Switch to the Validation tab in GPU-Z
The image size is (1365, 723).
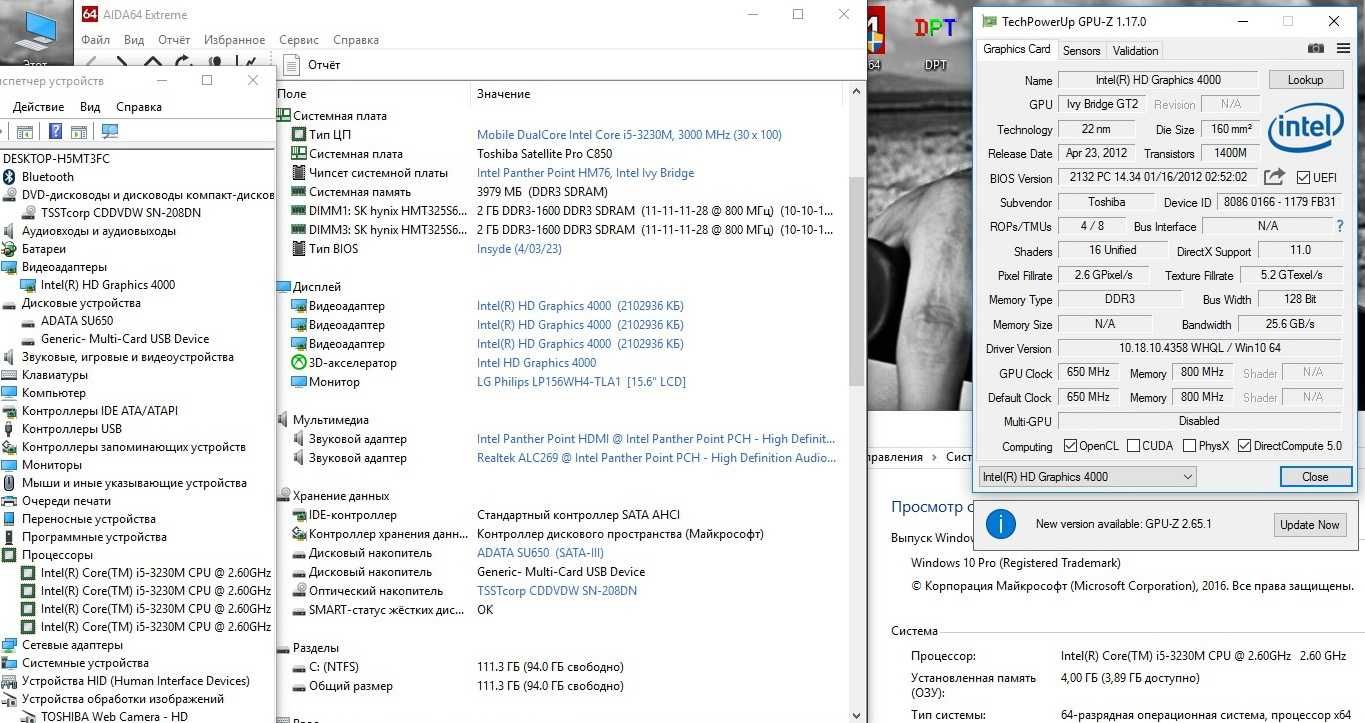[x=1135, y=50]
